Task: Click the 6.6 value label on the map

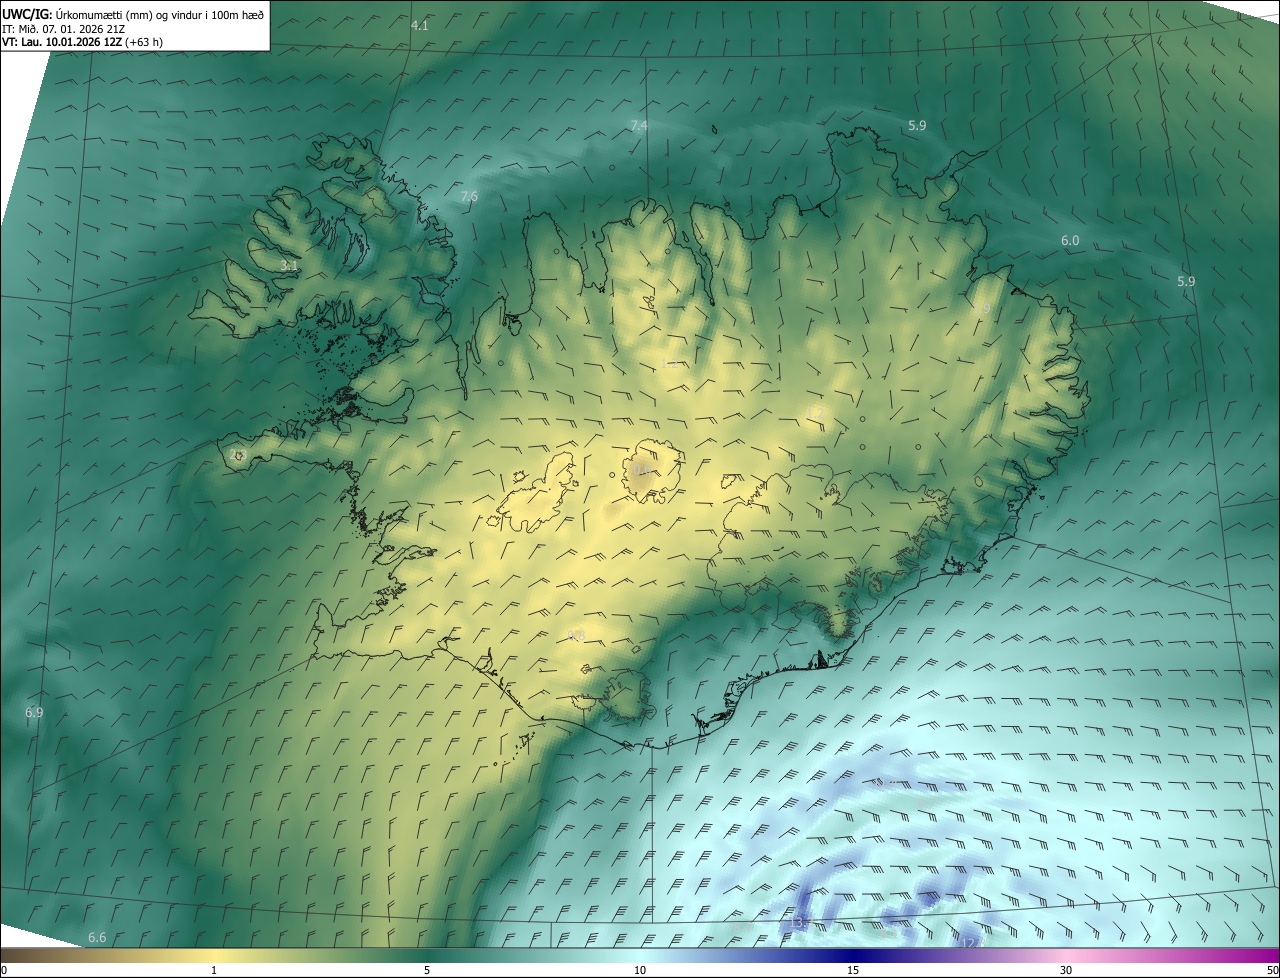Action: [x=97, y=938]
